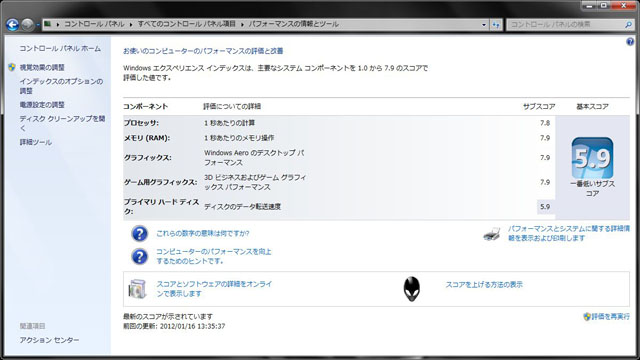
Task: Open the address bar history dropdown arrow
Action: (484, 25)
